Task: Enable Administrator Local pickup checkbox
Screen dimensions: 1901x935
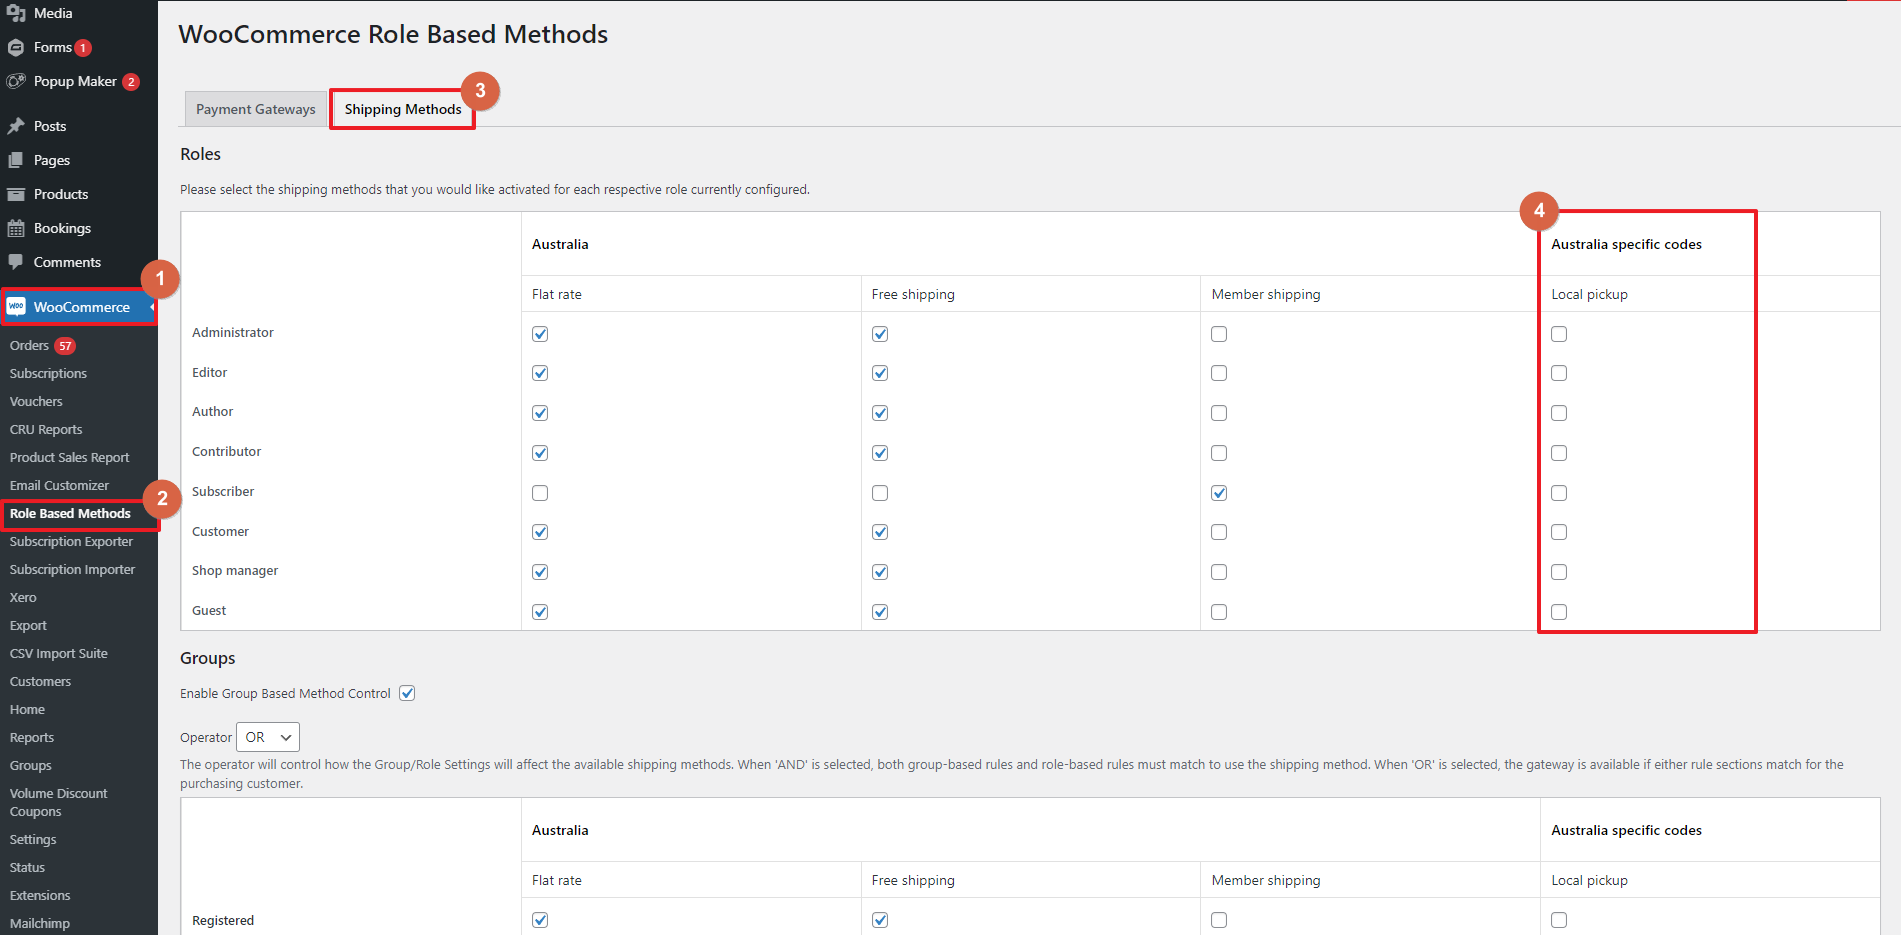Action: (x=1559, y=334)
